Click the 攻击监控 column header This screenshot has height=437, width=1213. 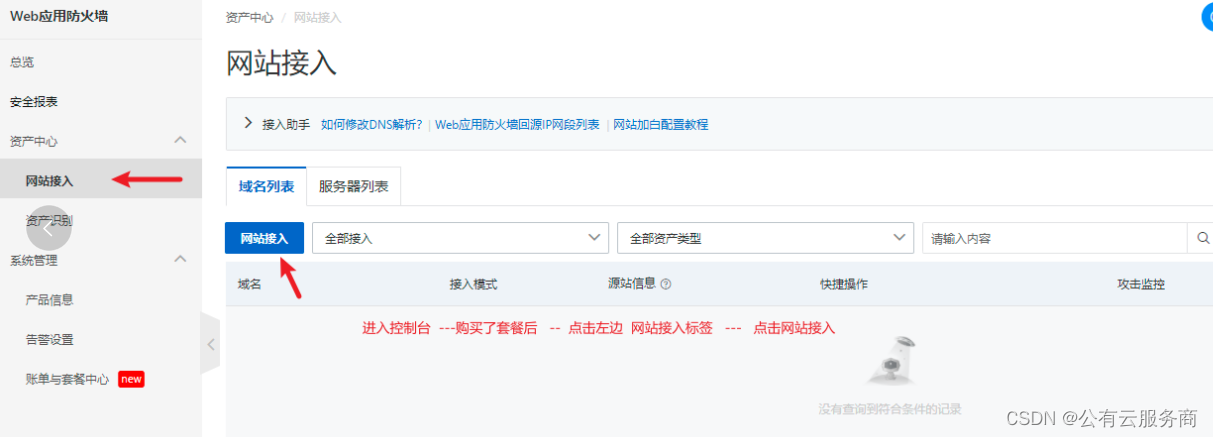click(x=1141, y=284)
